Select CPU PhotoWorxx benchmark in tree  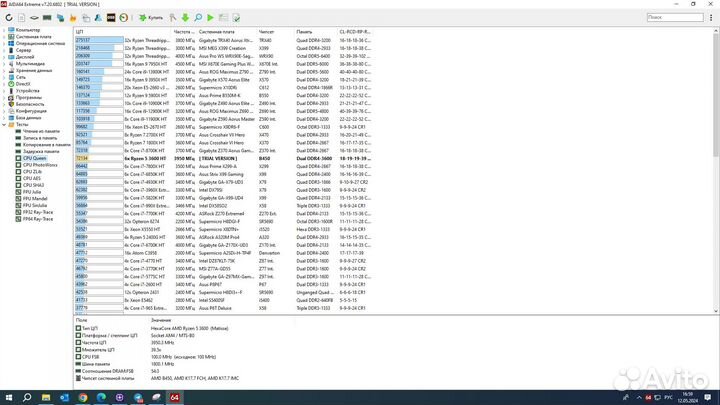(x=40, y=164)
